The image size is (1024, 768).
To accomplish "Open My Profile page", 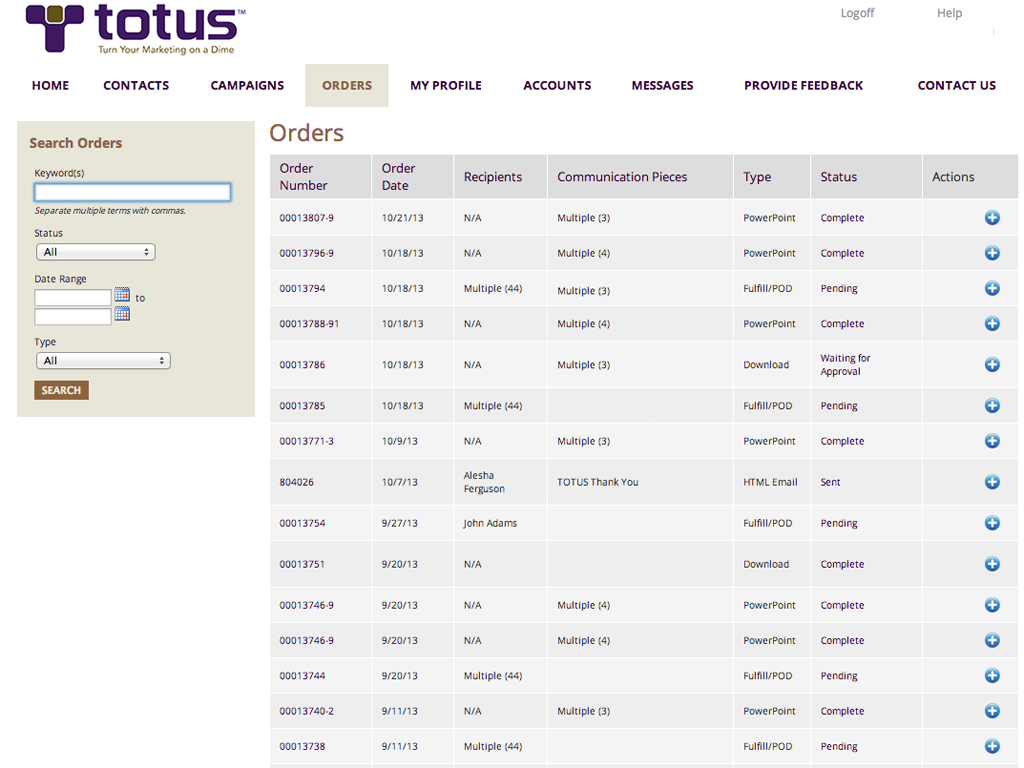I will [x=446, y=86].
